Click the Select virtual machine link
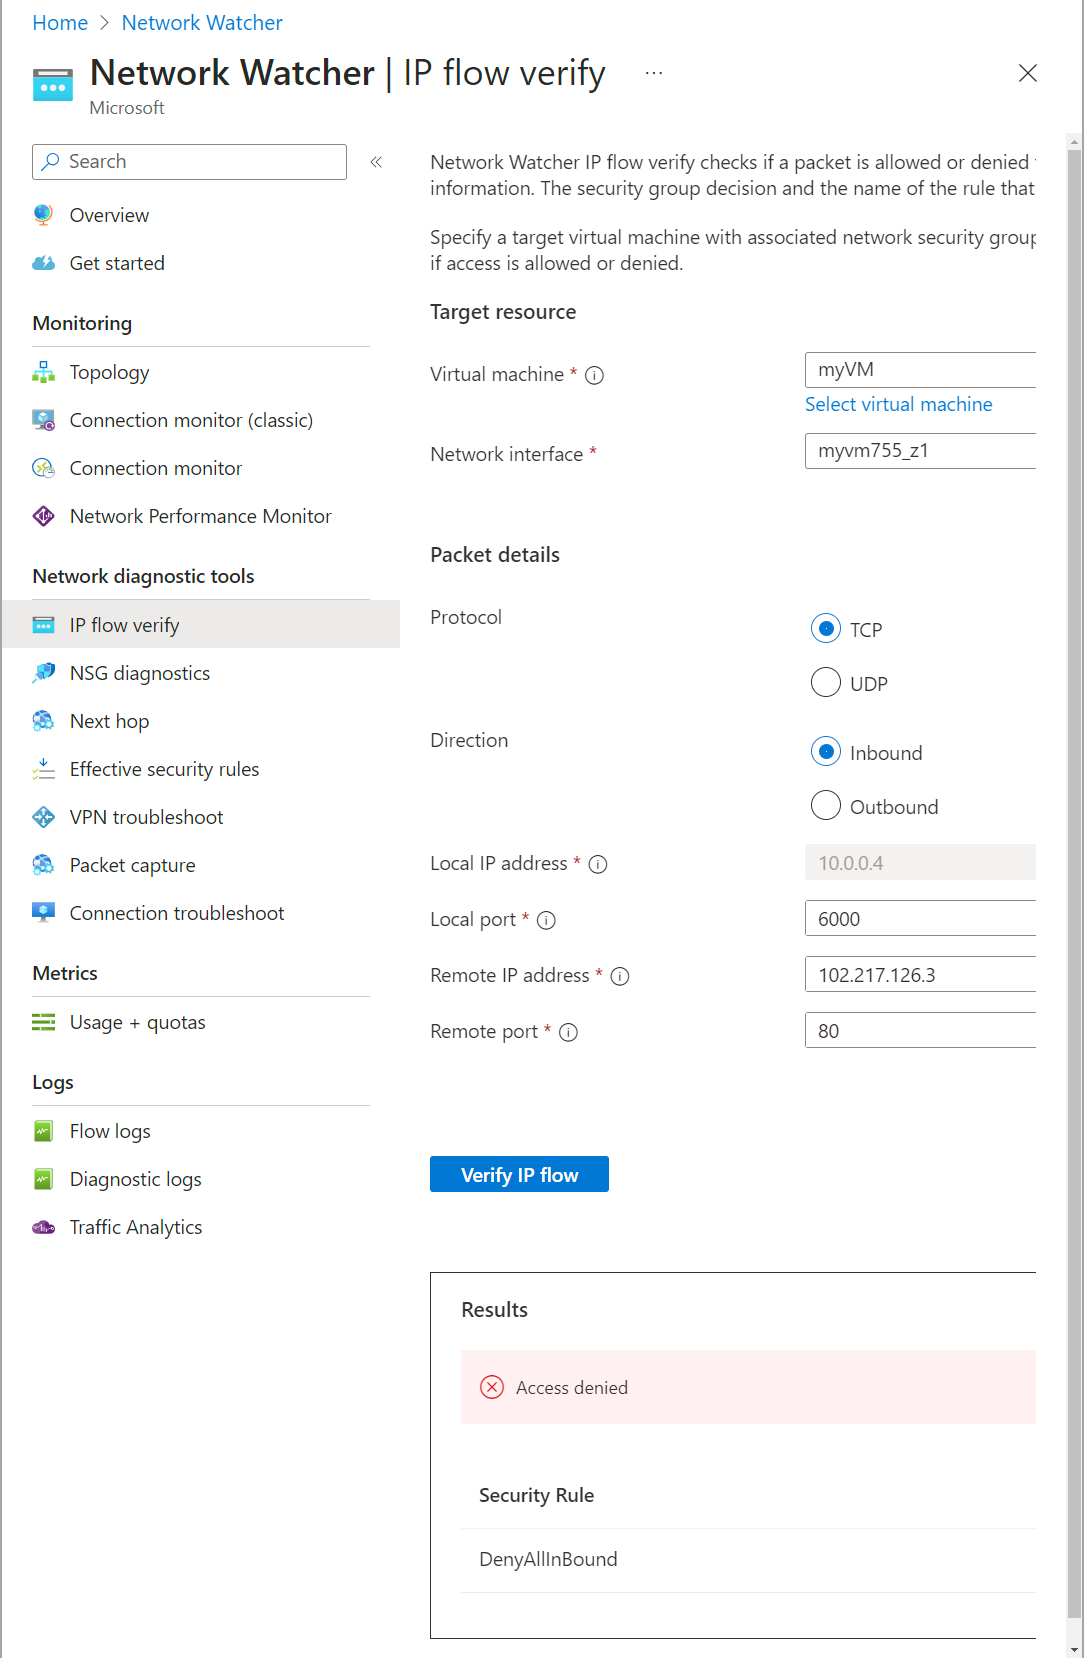 (899, 405)
